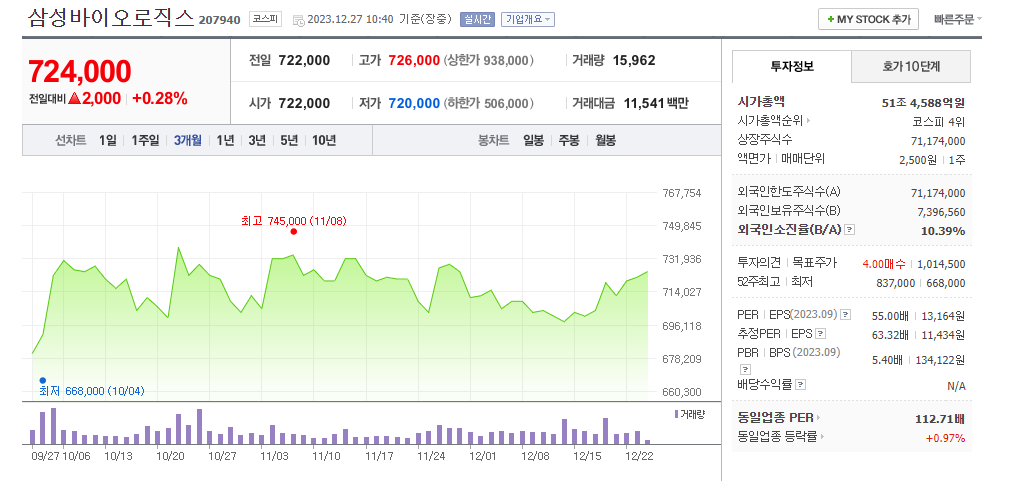
Task: Click 시가총액 value 51조 4,588억원
Action: [923, 102]
